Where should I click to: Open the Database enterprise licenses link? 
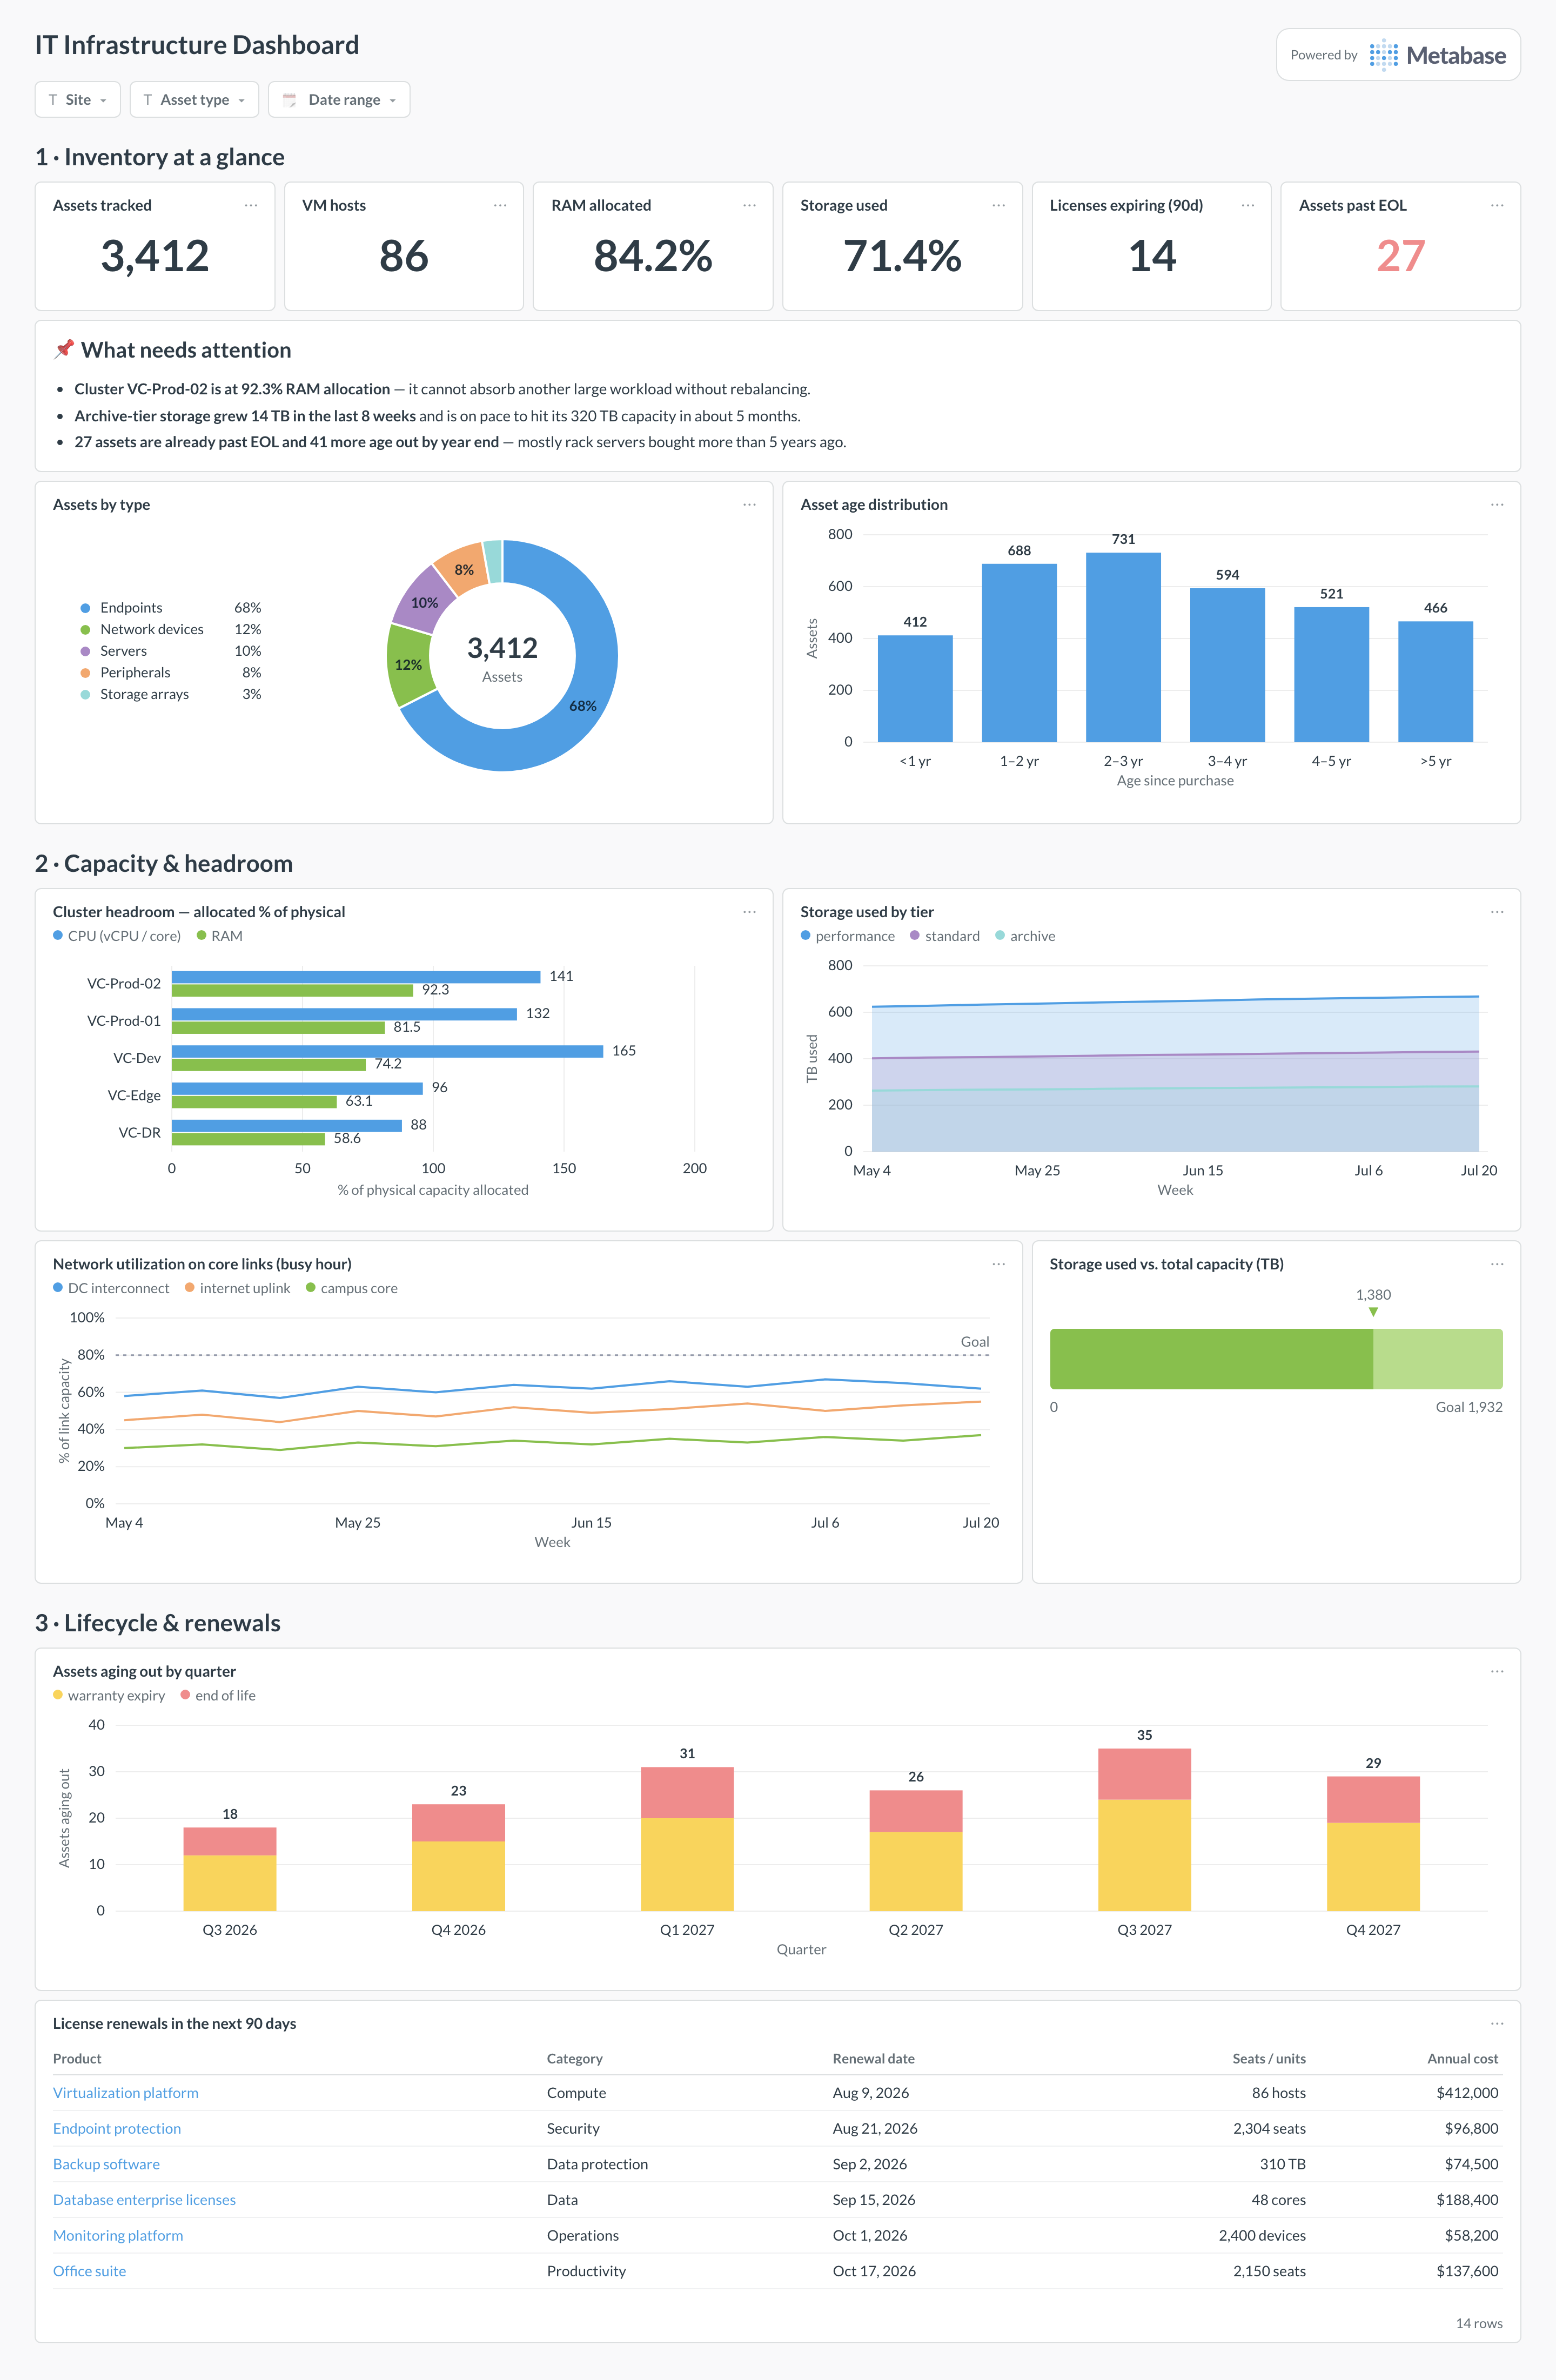coord(144,2200)
